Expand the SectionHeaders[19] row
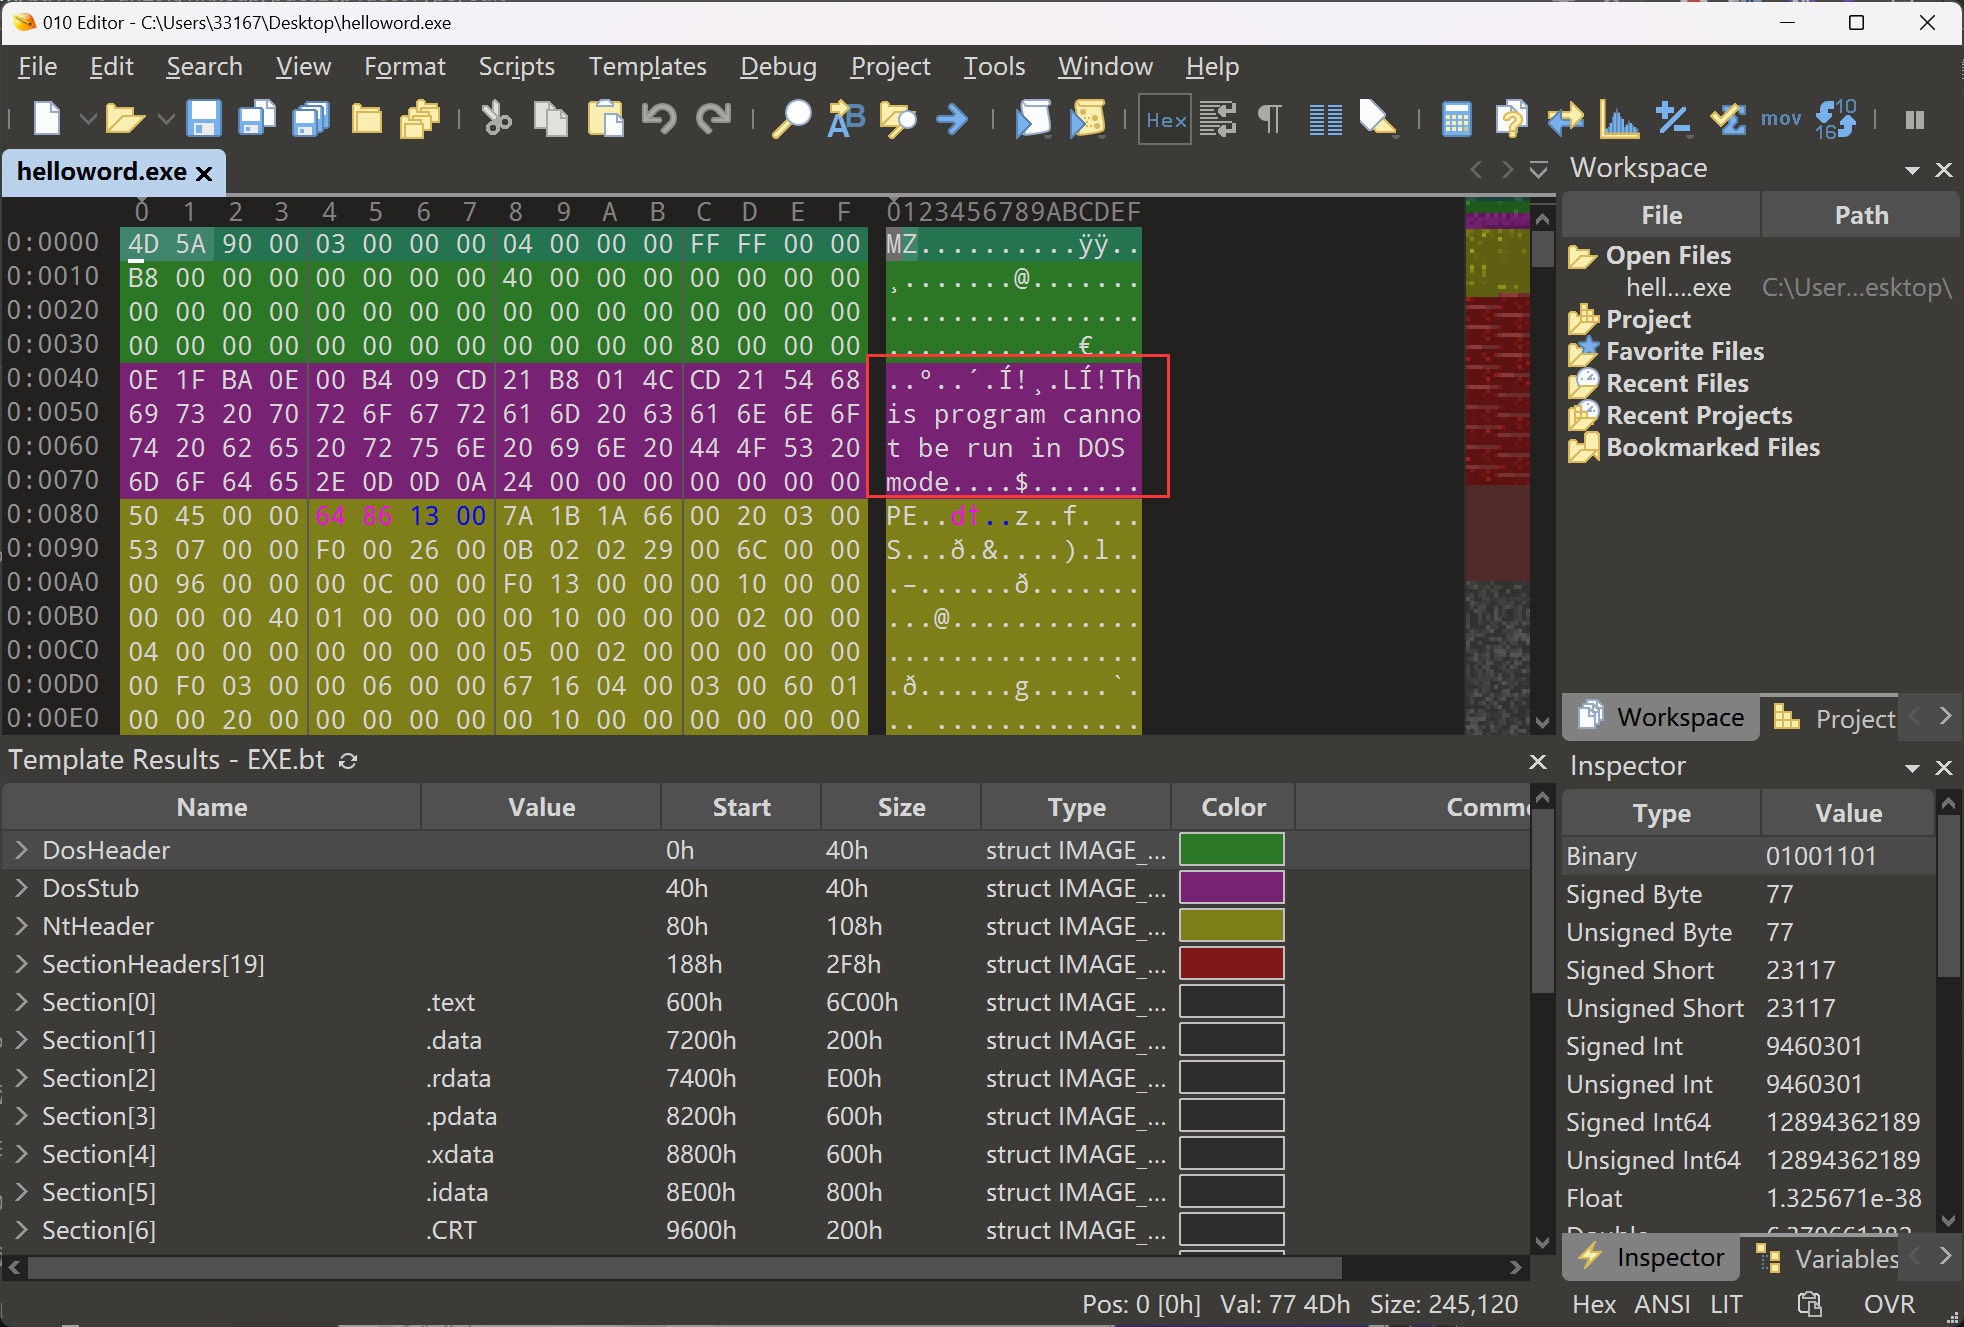 21,964
